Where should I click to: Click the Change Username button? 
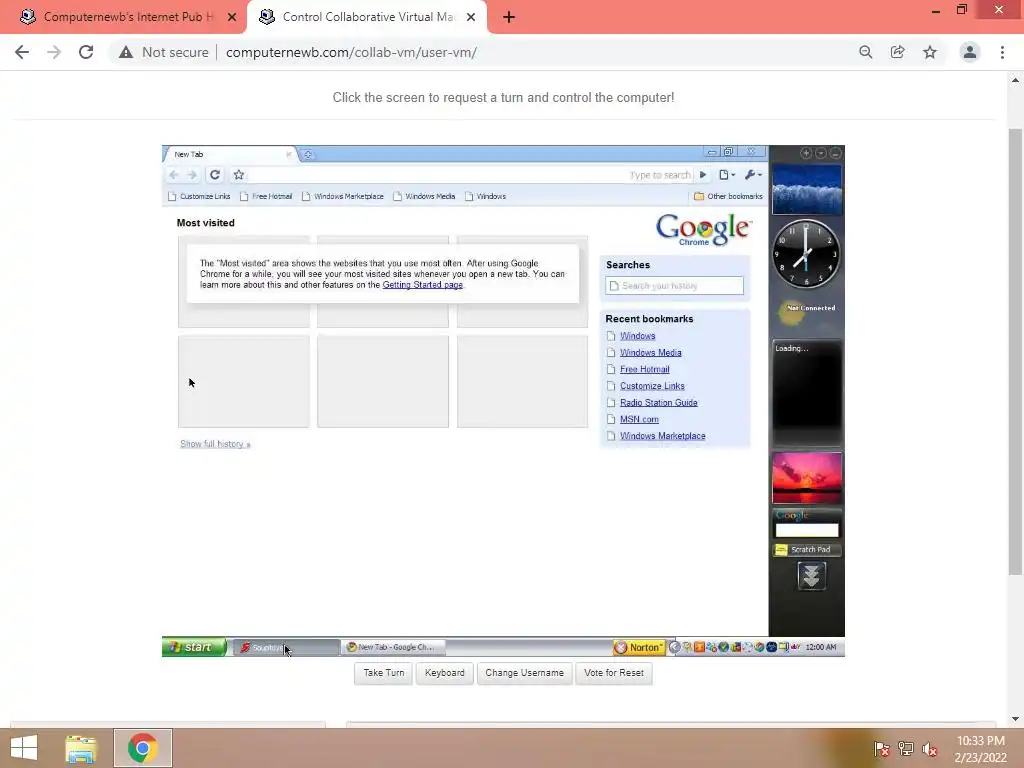pos(524,673)
